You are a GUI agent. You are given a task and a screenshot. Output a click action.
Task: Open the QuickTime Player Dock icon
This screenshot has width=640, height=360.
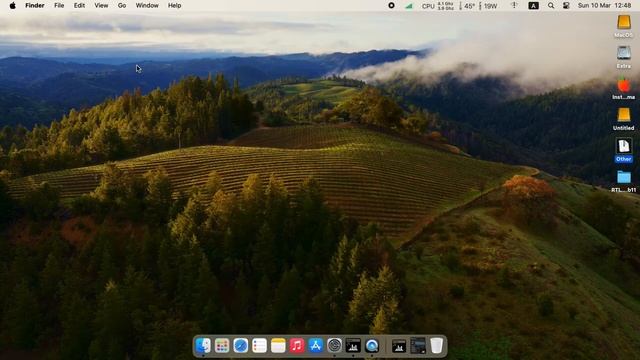pos(372,346)
